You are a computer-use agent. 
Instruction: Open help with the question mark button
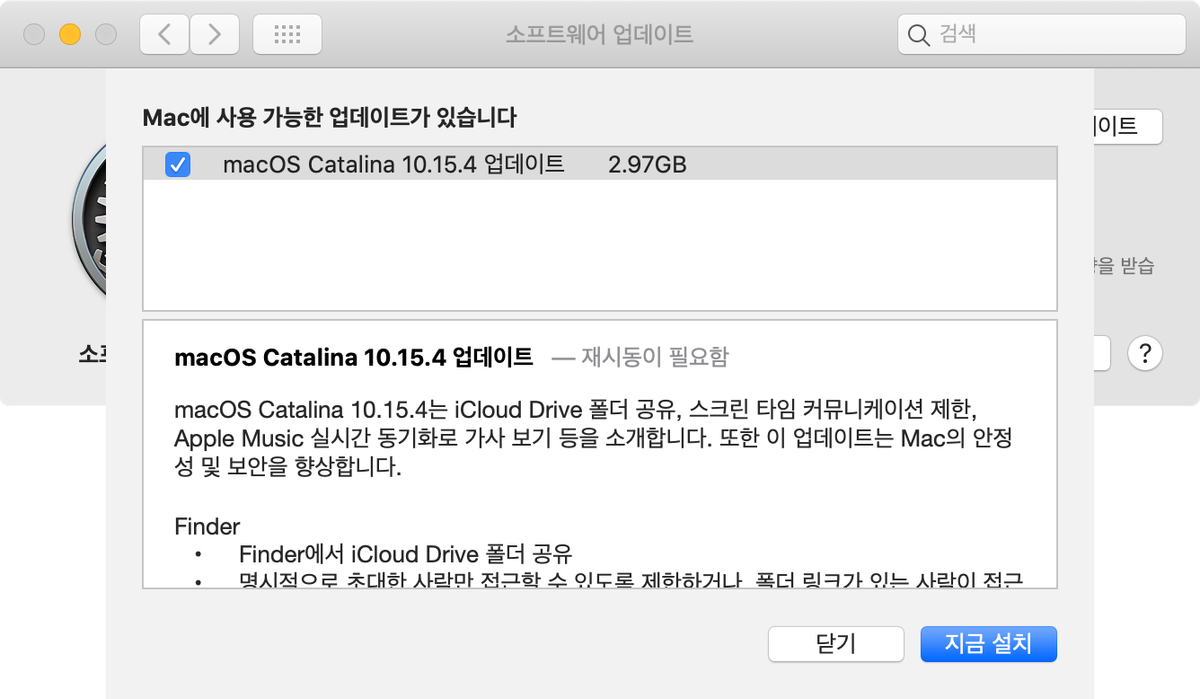pos(1144,353)
